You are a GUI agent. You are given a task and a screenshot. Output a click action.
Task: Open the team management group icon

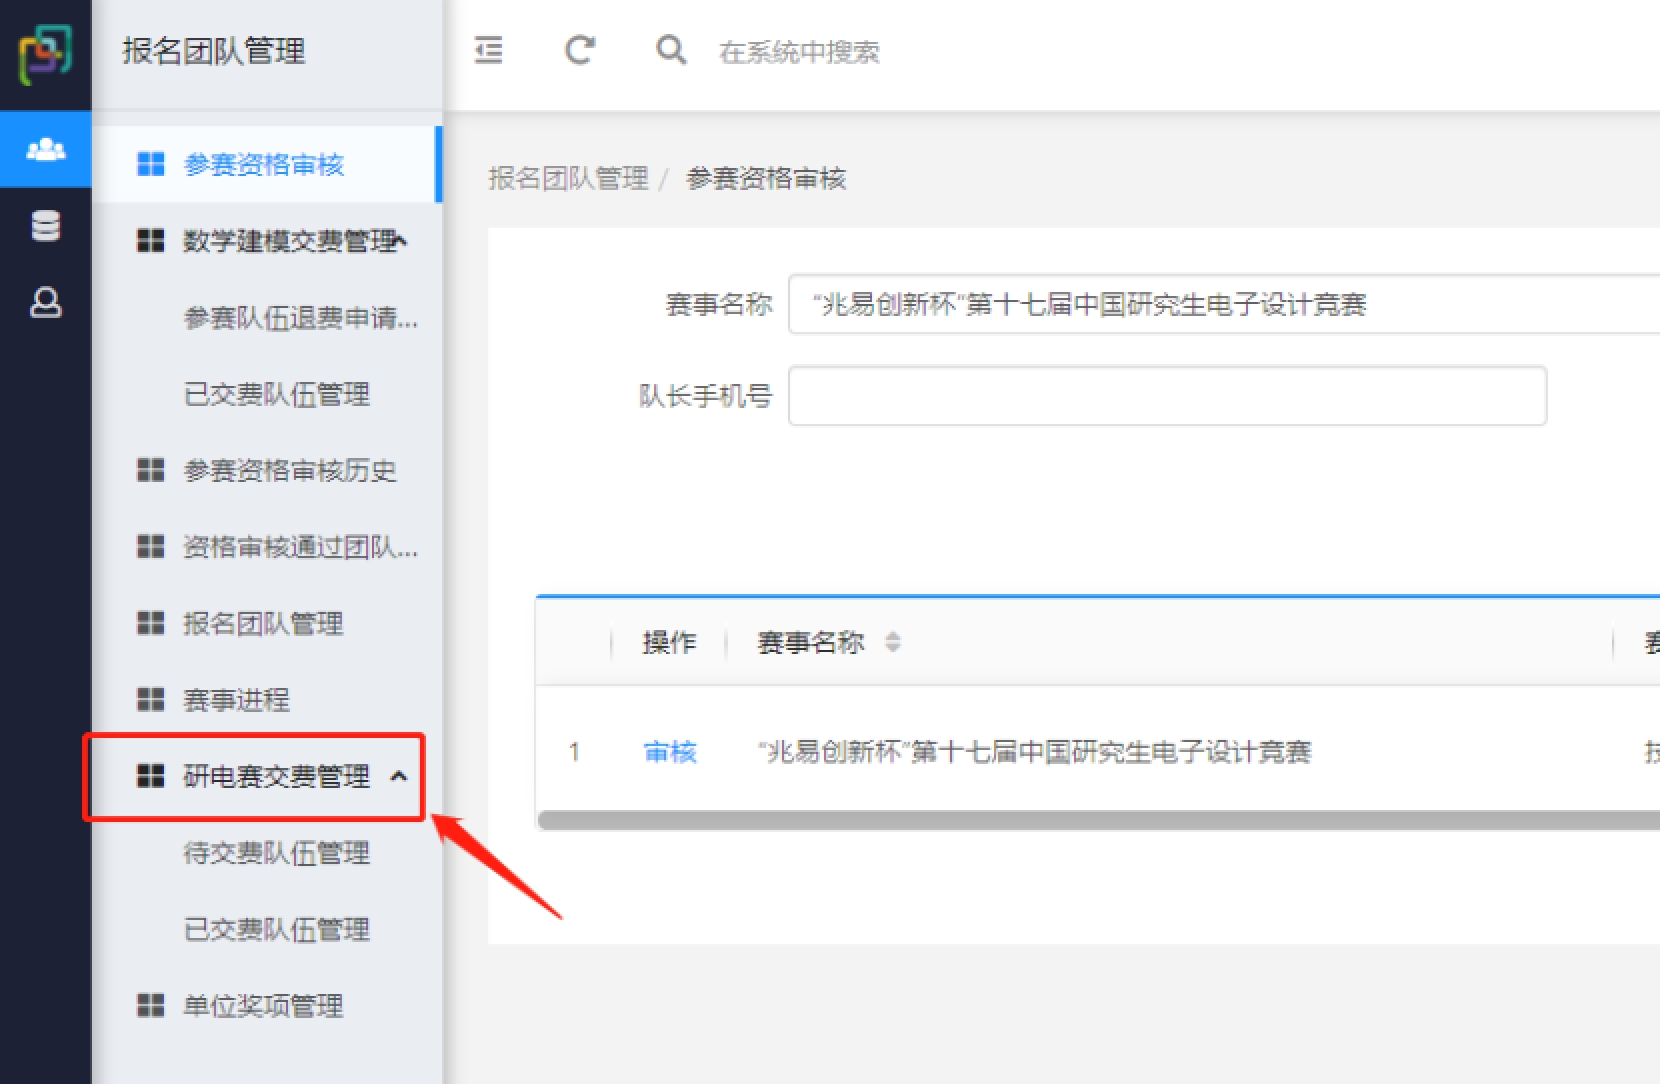point(45,150)
